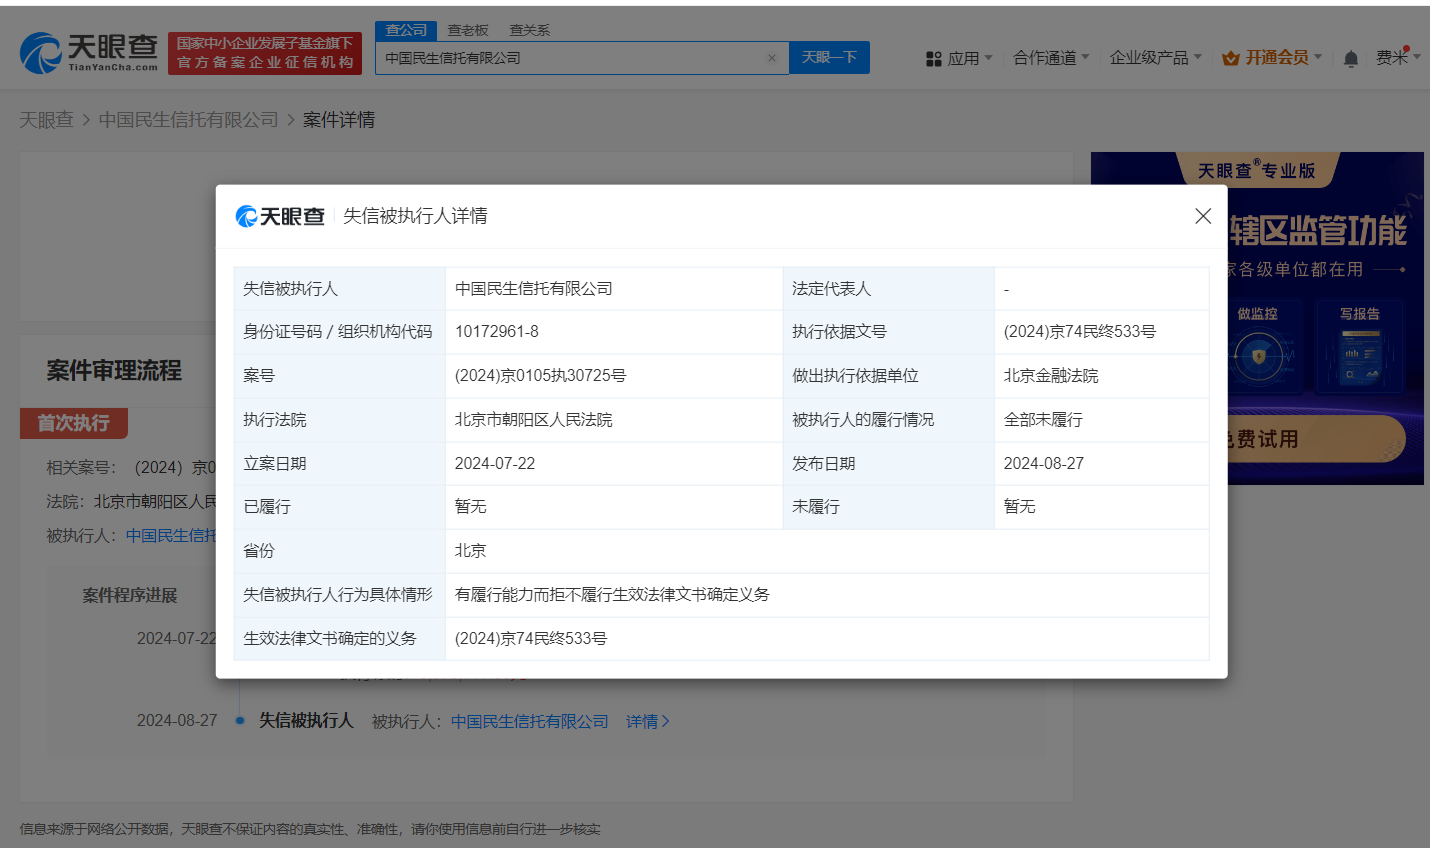This screenshot has width=1430, height=848.
Task: Switch to the 查老板 search tab
Action: click(468, 30)
